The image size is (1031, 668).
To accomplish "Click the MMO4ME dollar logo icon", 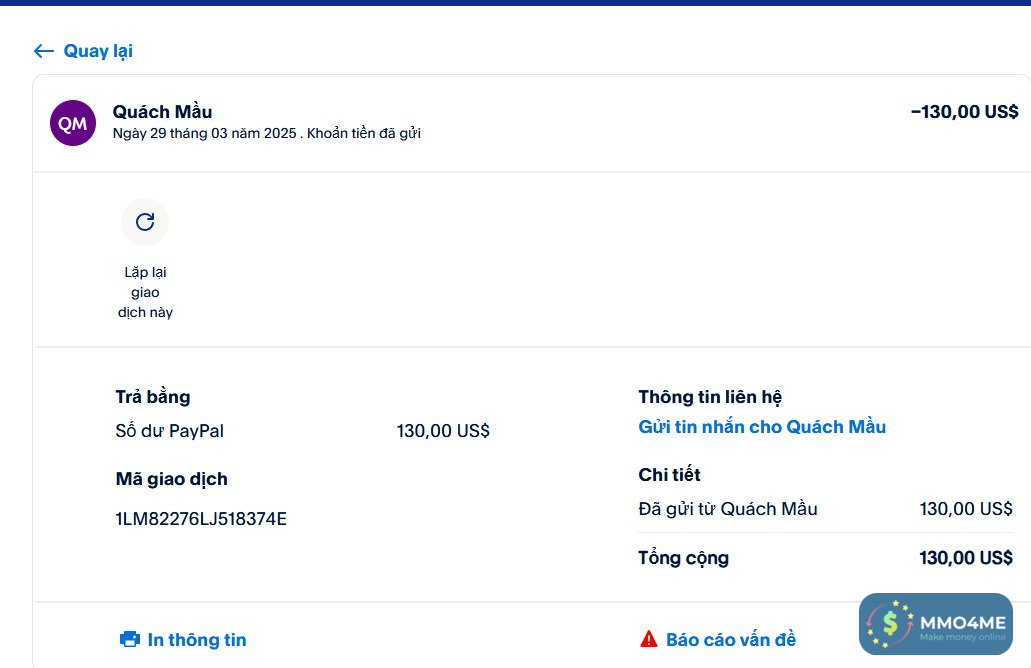I will (x=889, y=625).
